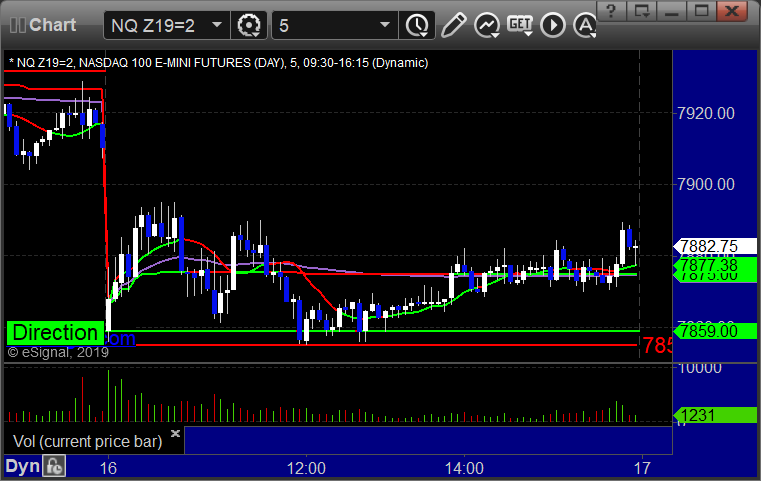Maximize the chart window
761x481 pixels.
point(701,11)
